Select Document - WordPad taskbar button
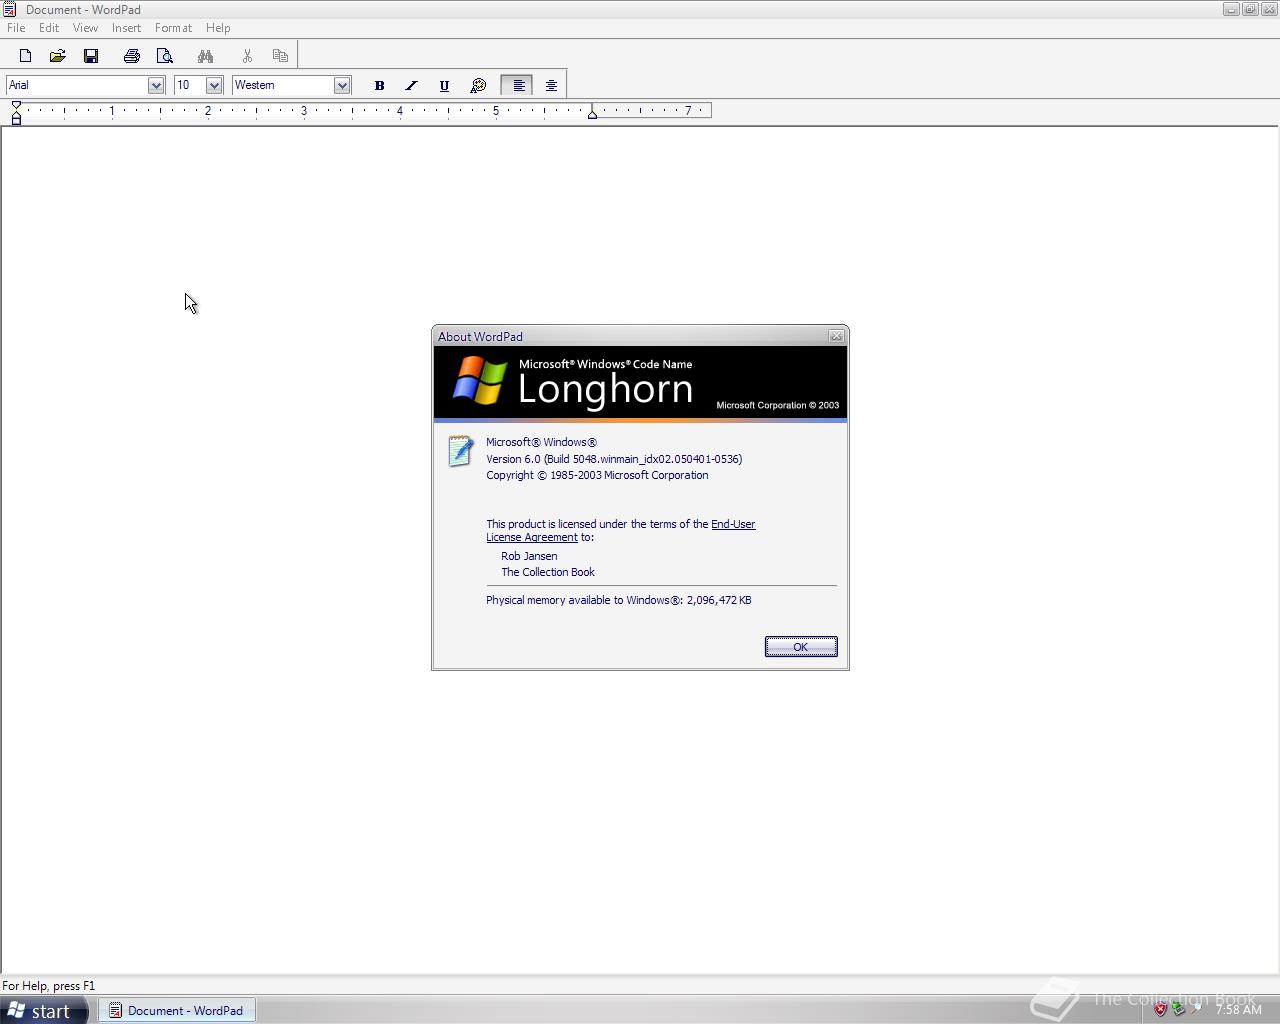The width and height of the screenshot is (1280, 1024). 176,1011
